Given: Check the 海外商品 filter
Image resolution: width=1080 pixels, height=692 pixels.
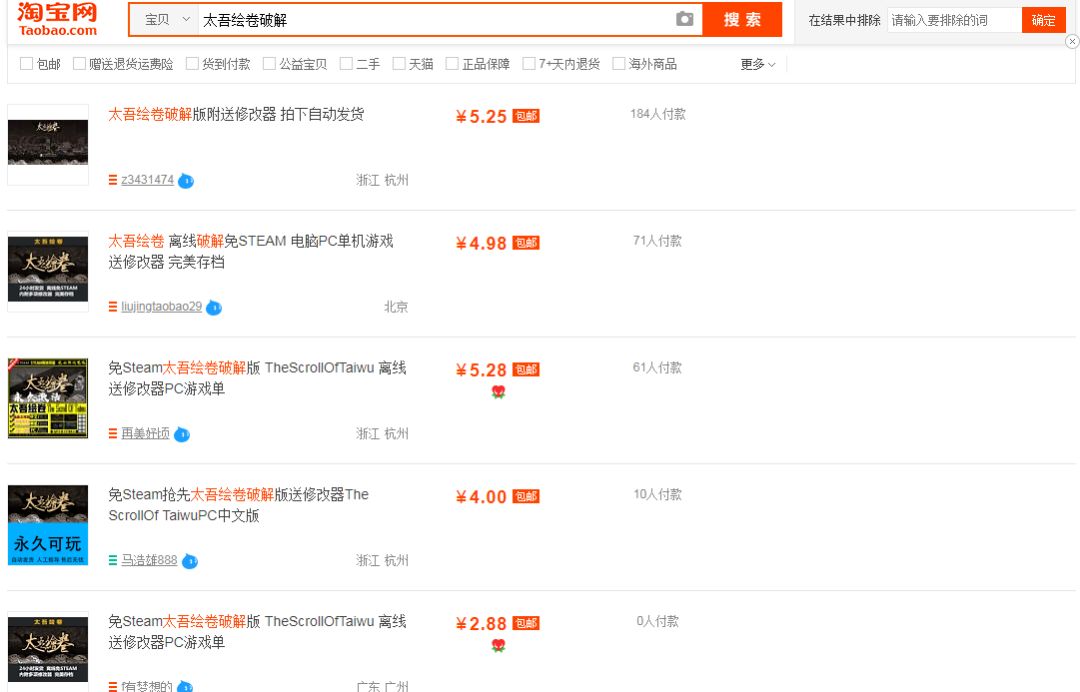Looking at the screenshot, I should tap(619, 63).
